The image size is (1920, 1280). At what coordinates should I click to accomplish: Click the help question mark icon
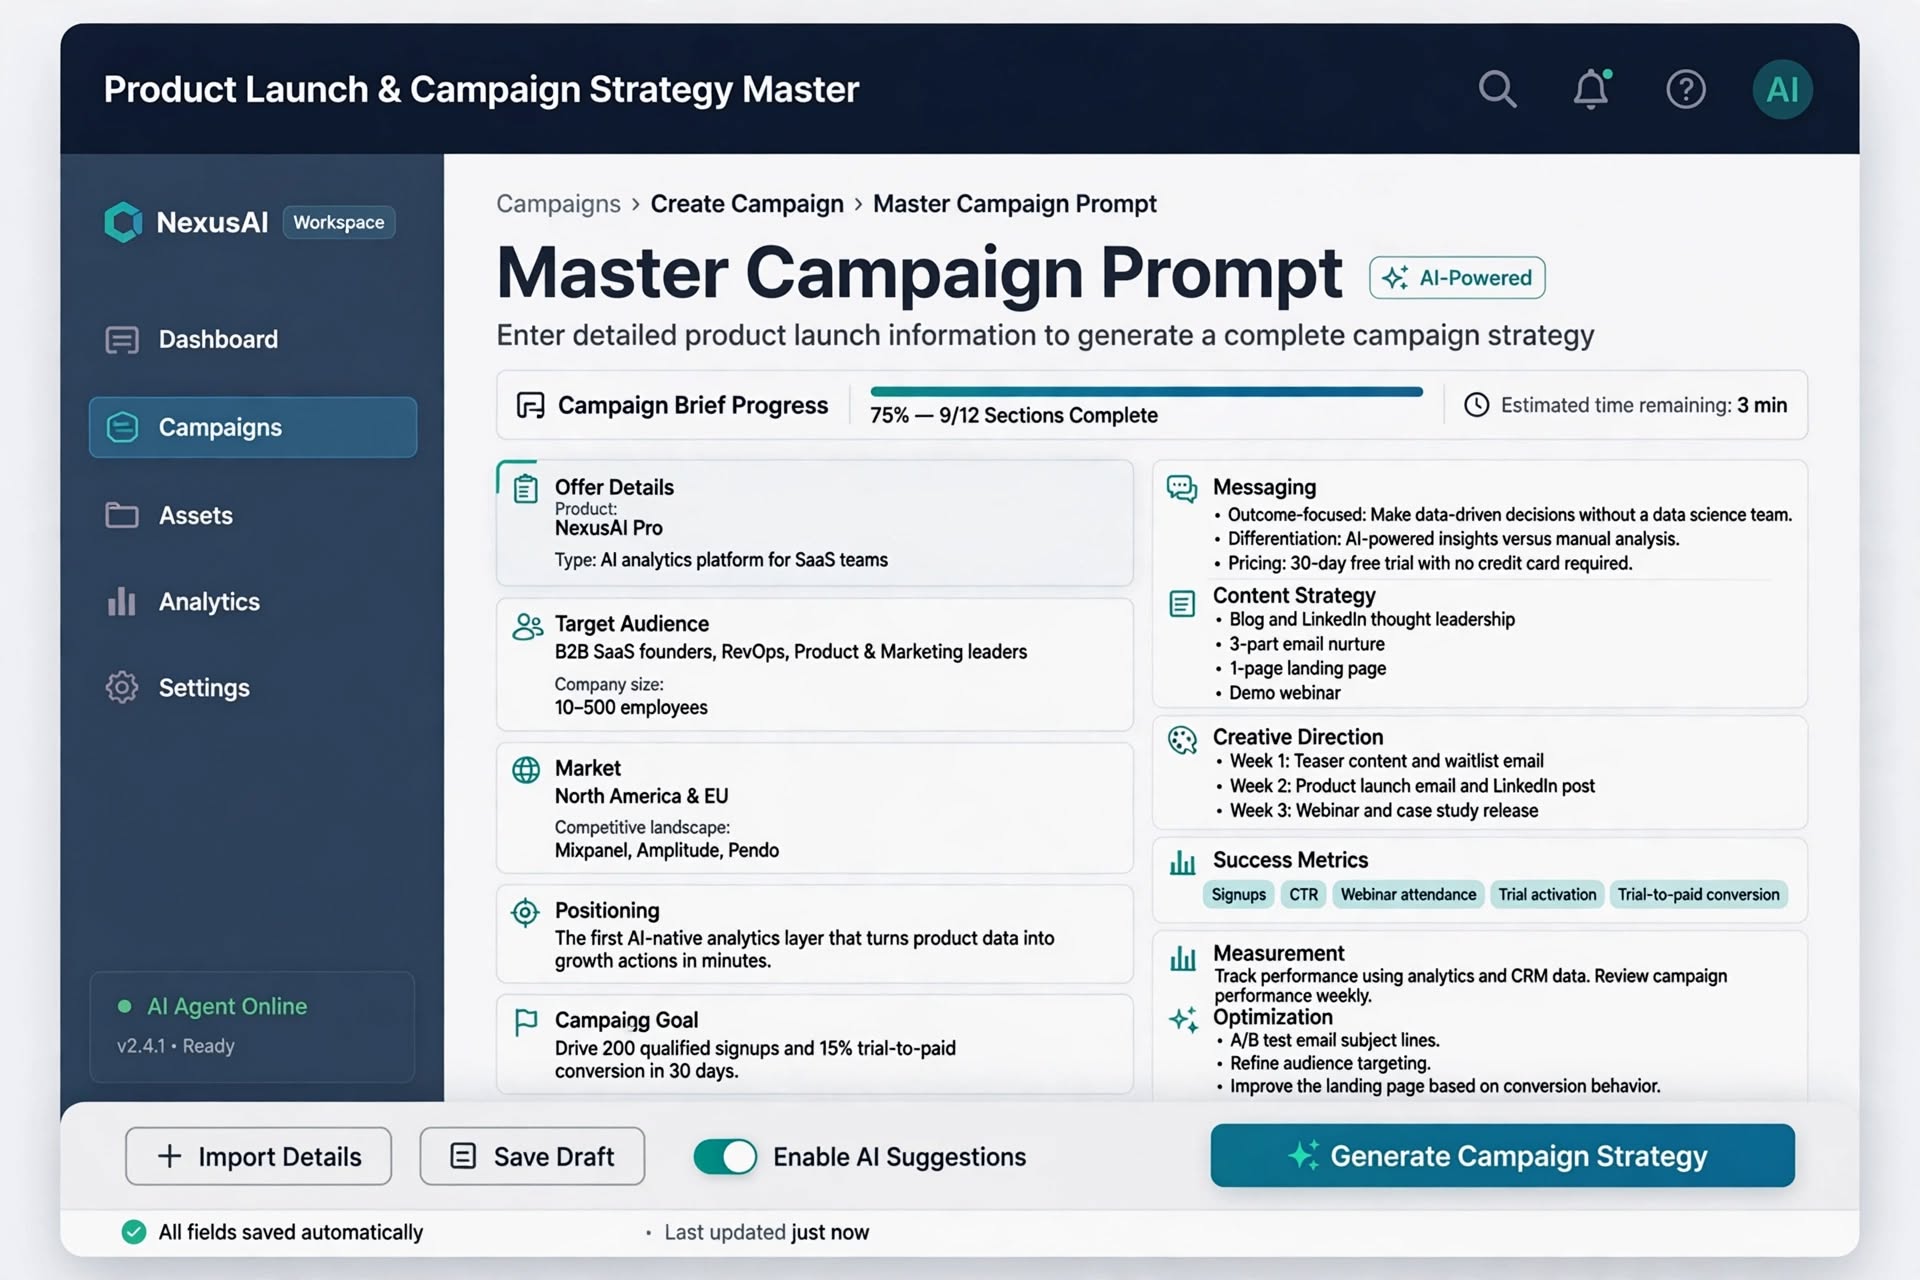[1686, 89]
